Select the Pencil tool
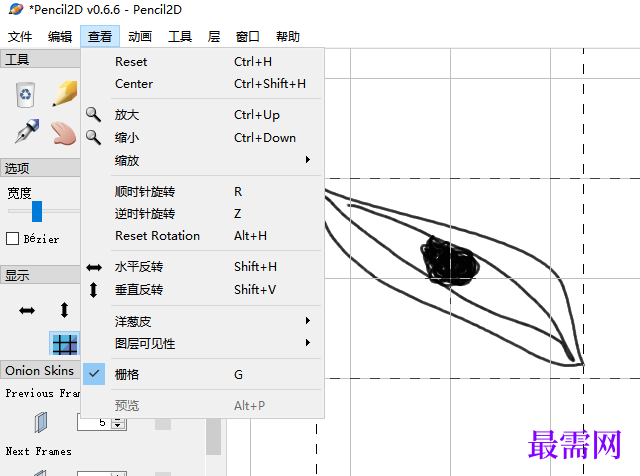The width and height of the screenshot is (640, 476). pyautogui.click(x=65, y=93)
